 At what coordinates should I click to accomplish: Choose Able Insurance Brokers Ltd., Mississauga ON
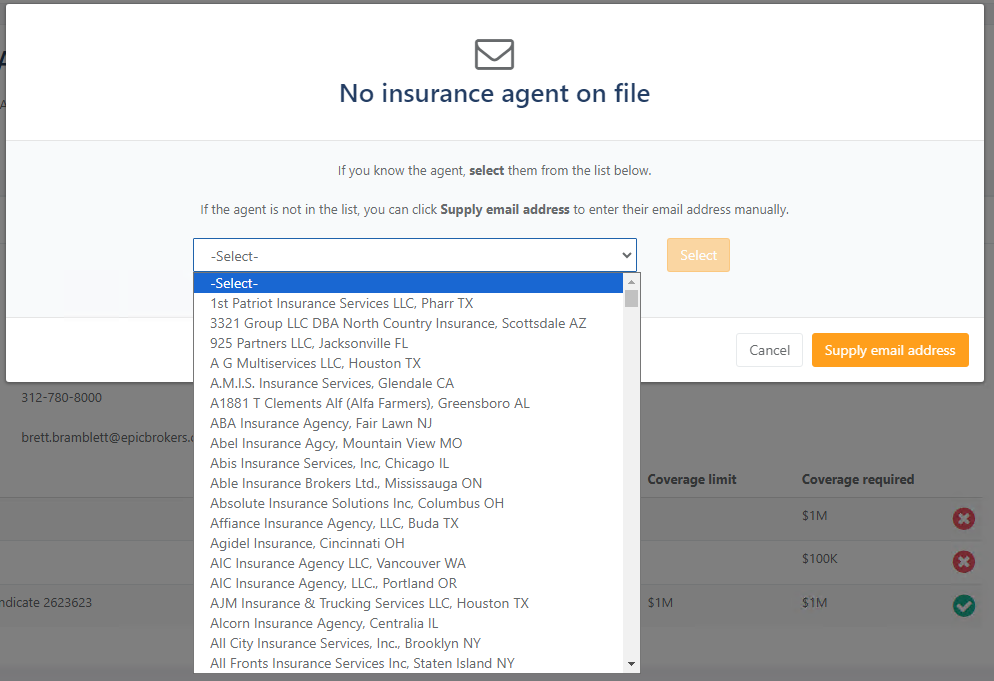point(408,483)
